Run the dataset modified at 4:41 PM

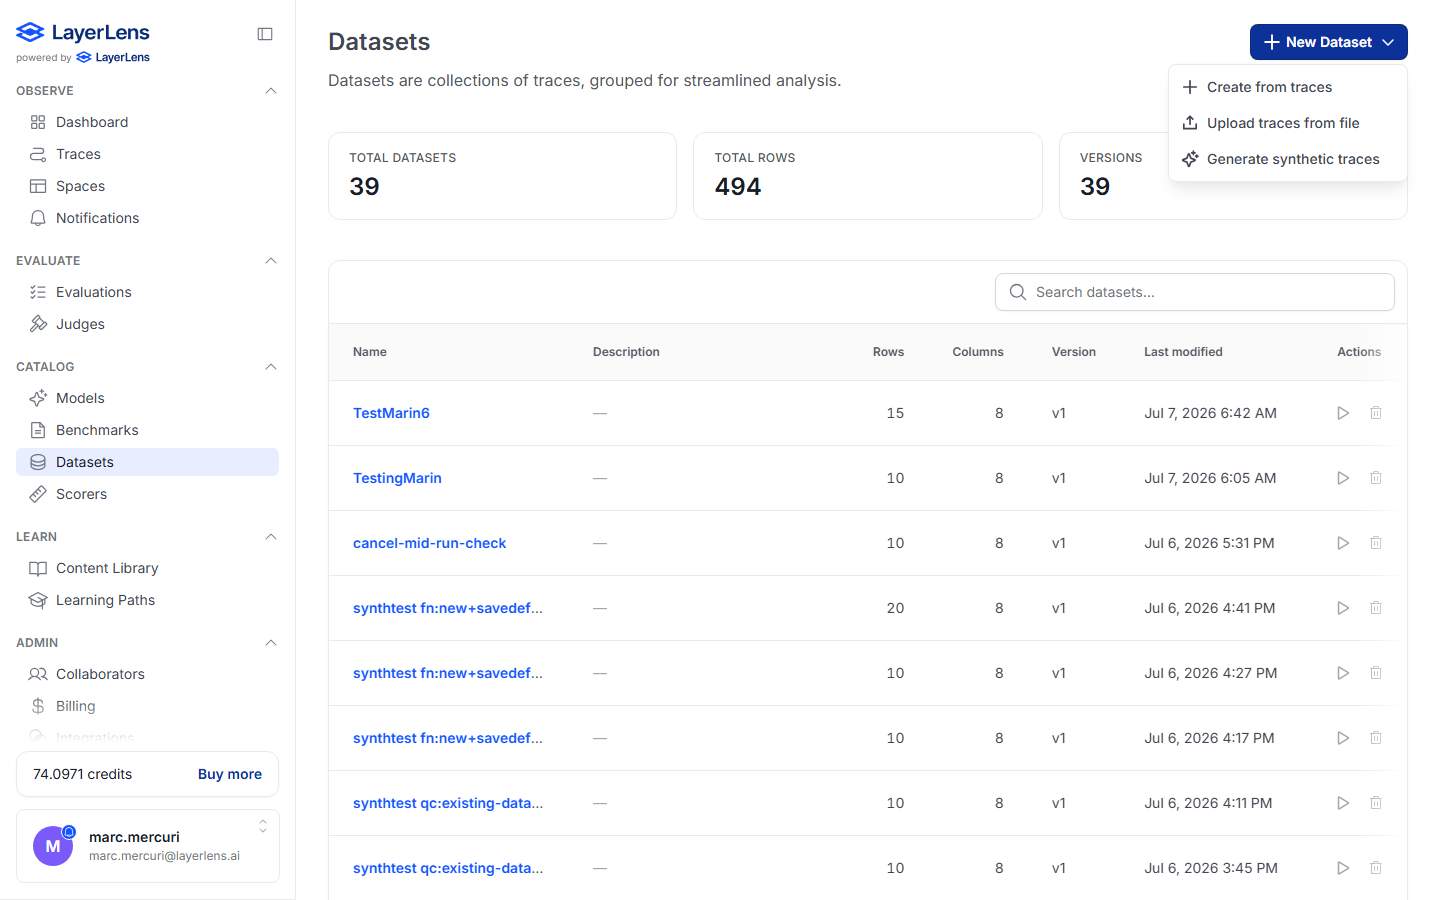coord(1343,608)
